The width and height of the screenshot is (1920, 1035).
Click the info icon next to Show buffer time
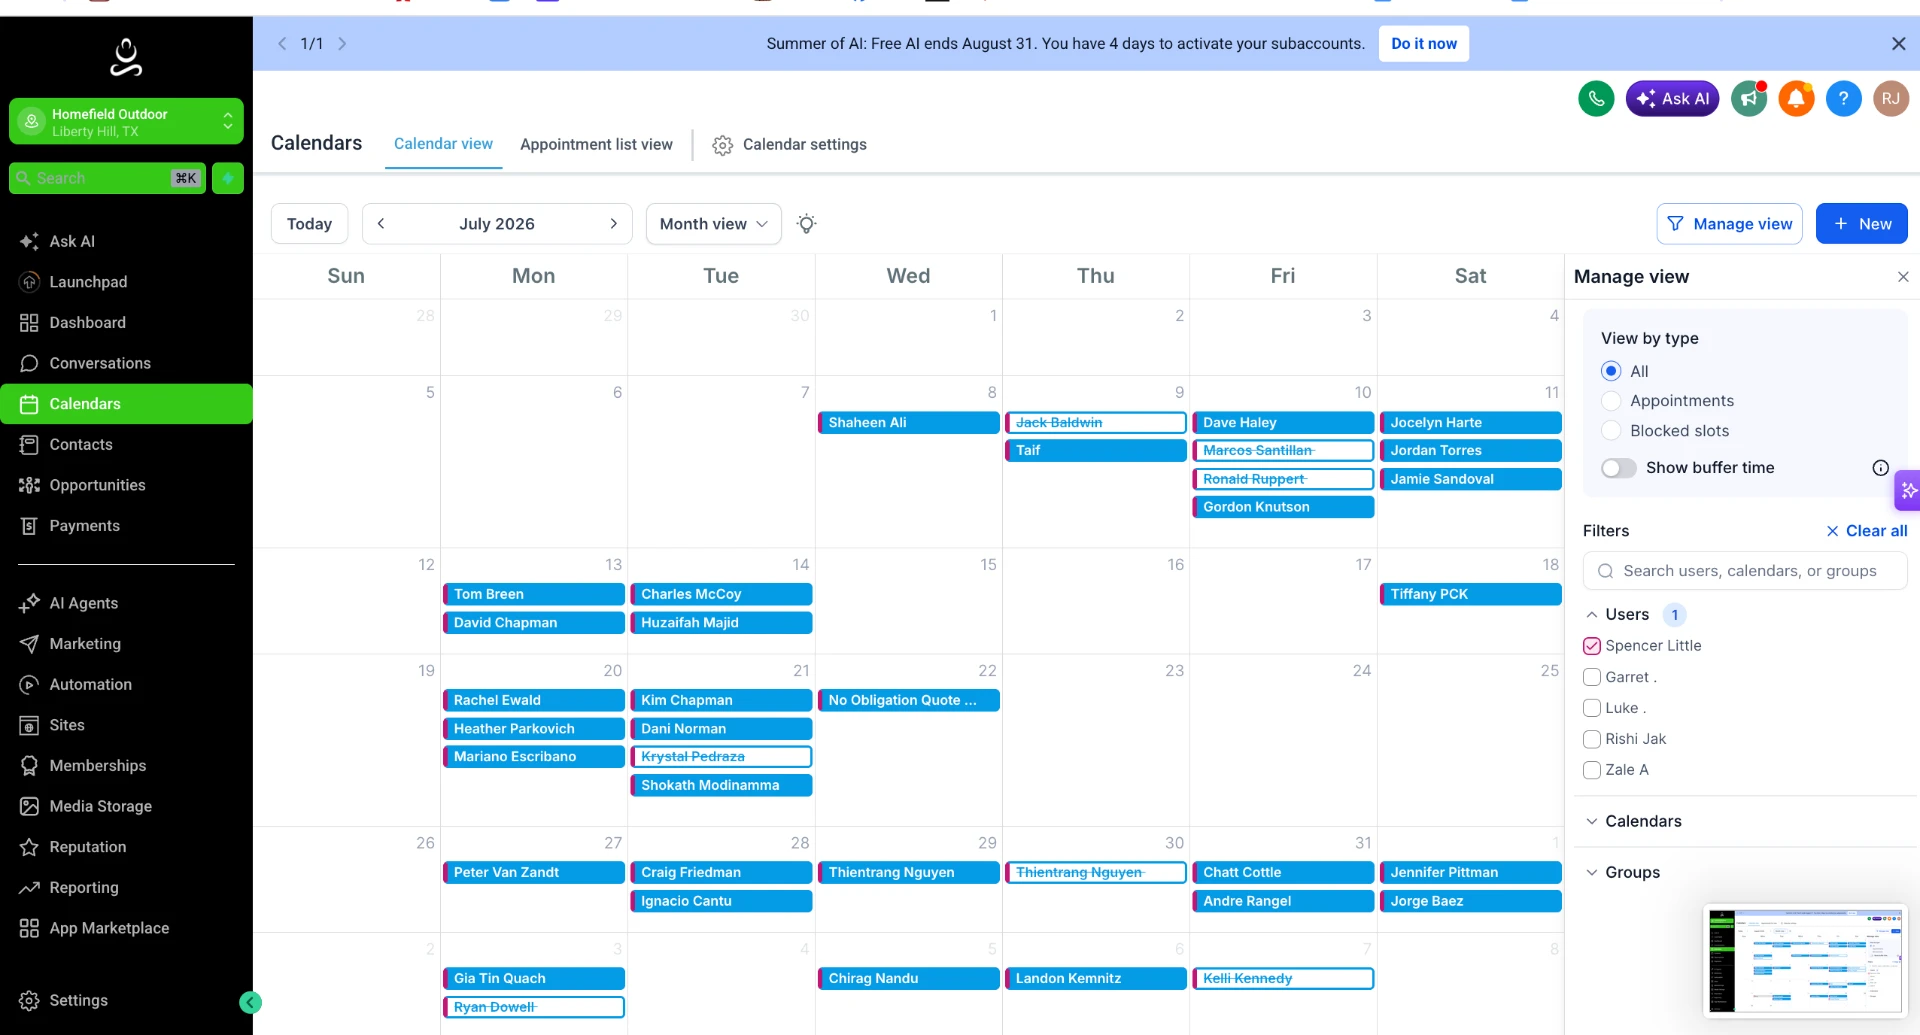[x=1880, y=468]
